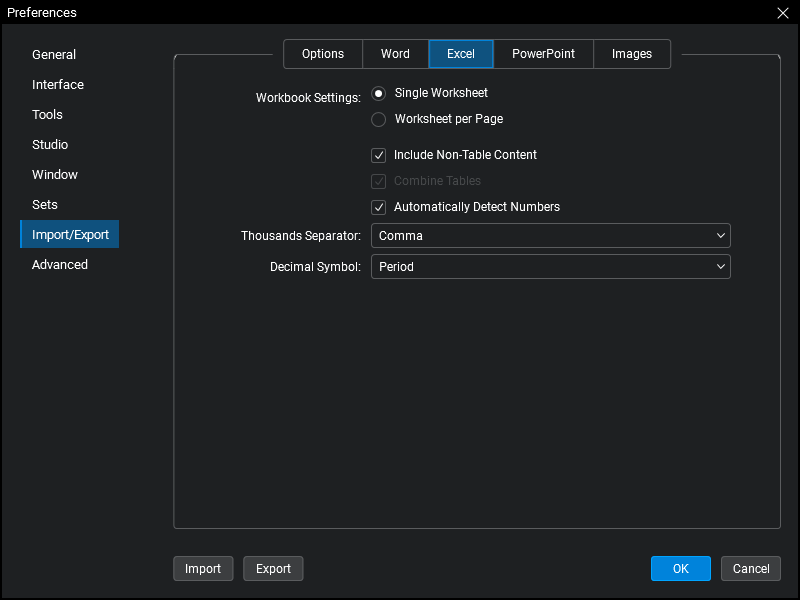Disable Automatically Detect Numbers checkbox

pos(379,207)
